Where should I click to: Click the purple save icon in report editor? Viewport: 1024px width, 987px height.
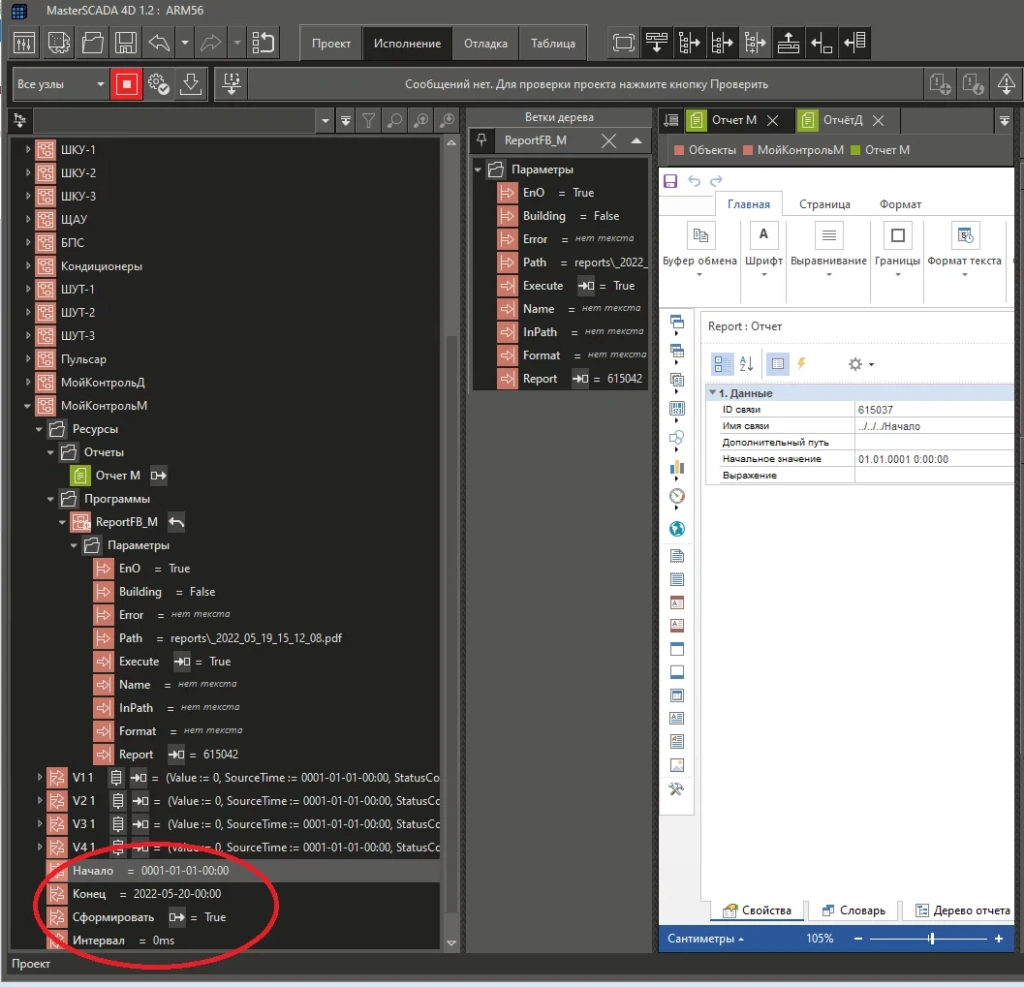[x=670, y=181]
